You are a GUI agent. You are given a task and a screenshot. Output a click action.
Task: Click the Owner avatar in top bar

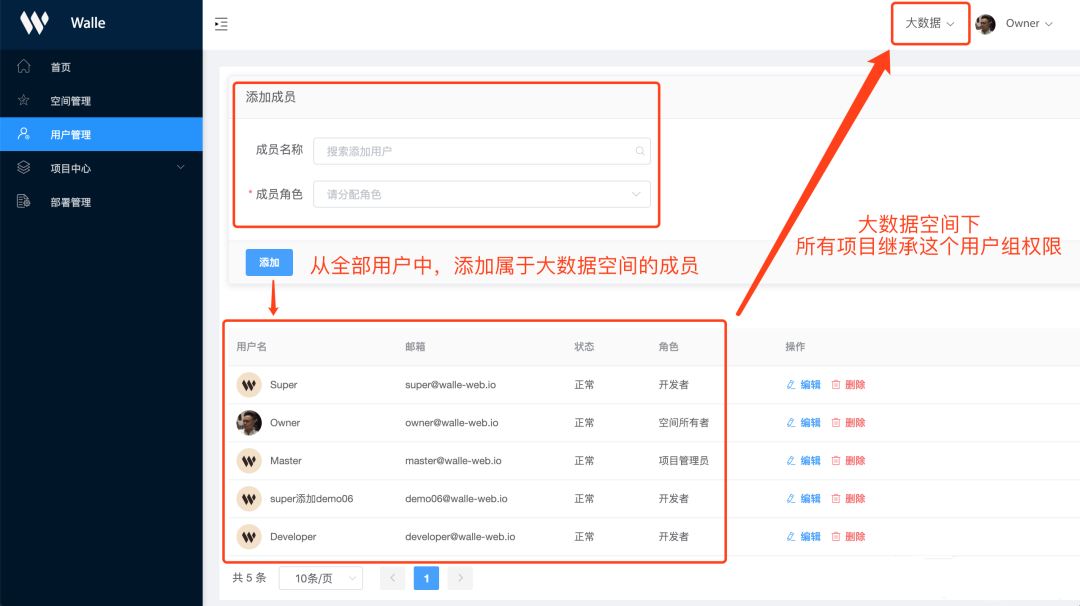point(986,24)
